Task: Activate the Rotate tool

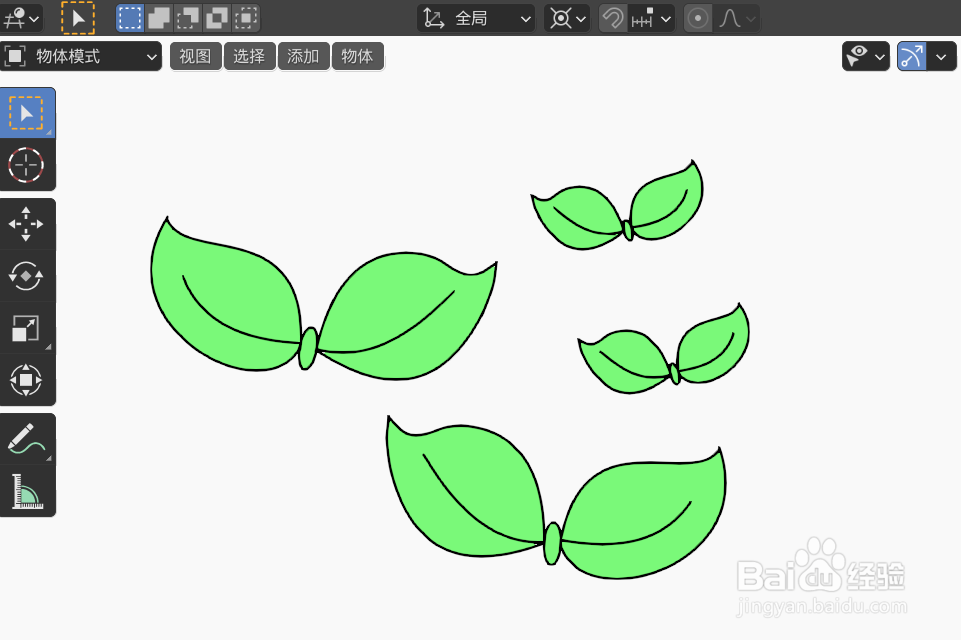Action: point(28,275)
